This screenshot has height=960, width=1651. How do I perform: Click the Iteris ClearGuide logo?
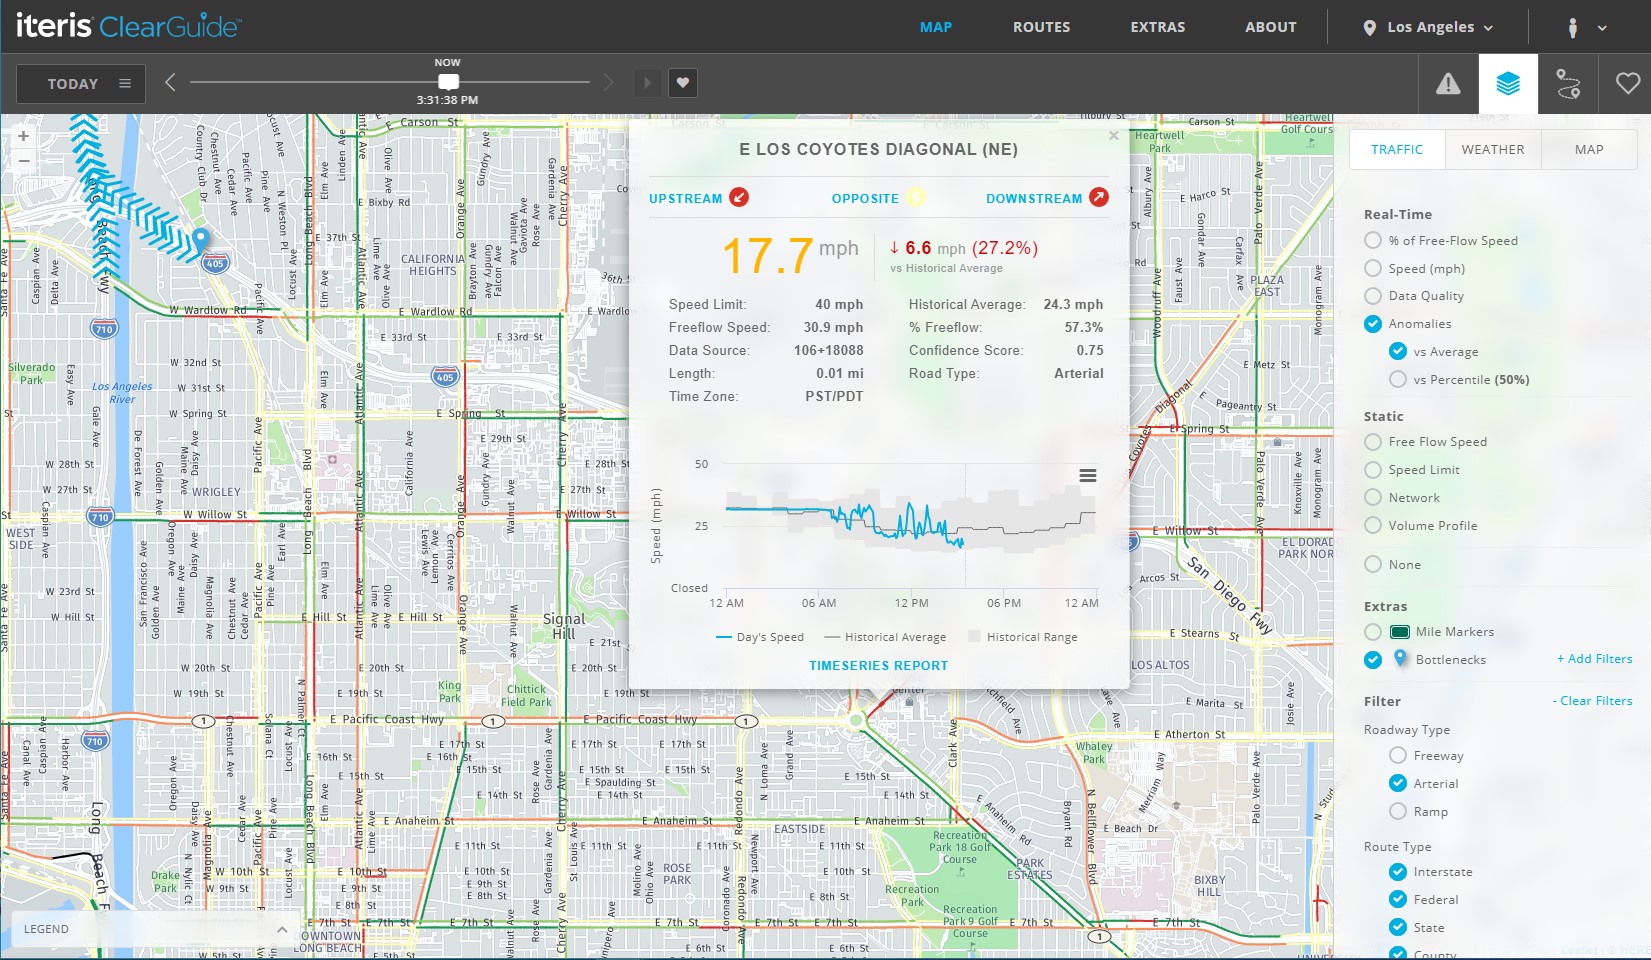click(128, 26)
